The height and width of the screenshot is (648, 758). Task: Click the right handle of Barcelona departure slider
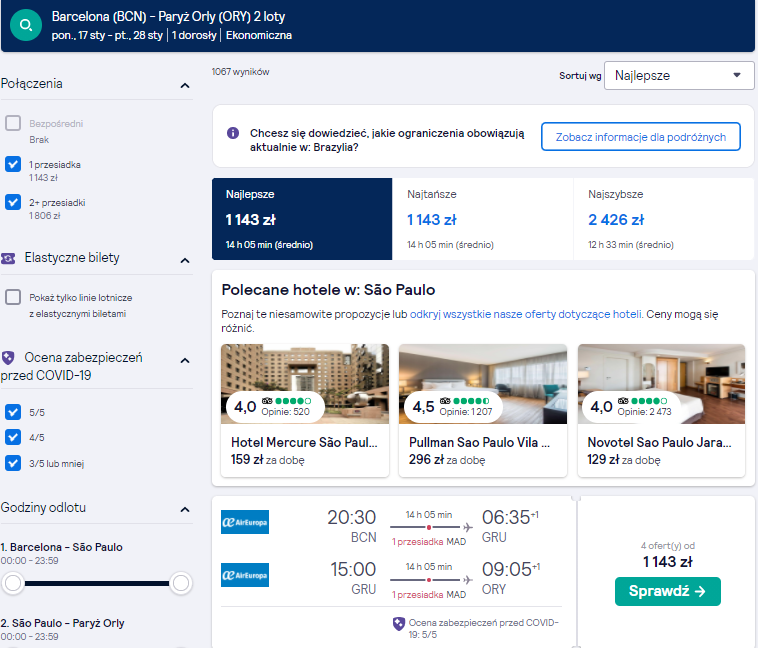pyautogui.click(x=181, y=583)
